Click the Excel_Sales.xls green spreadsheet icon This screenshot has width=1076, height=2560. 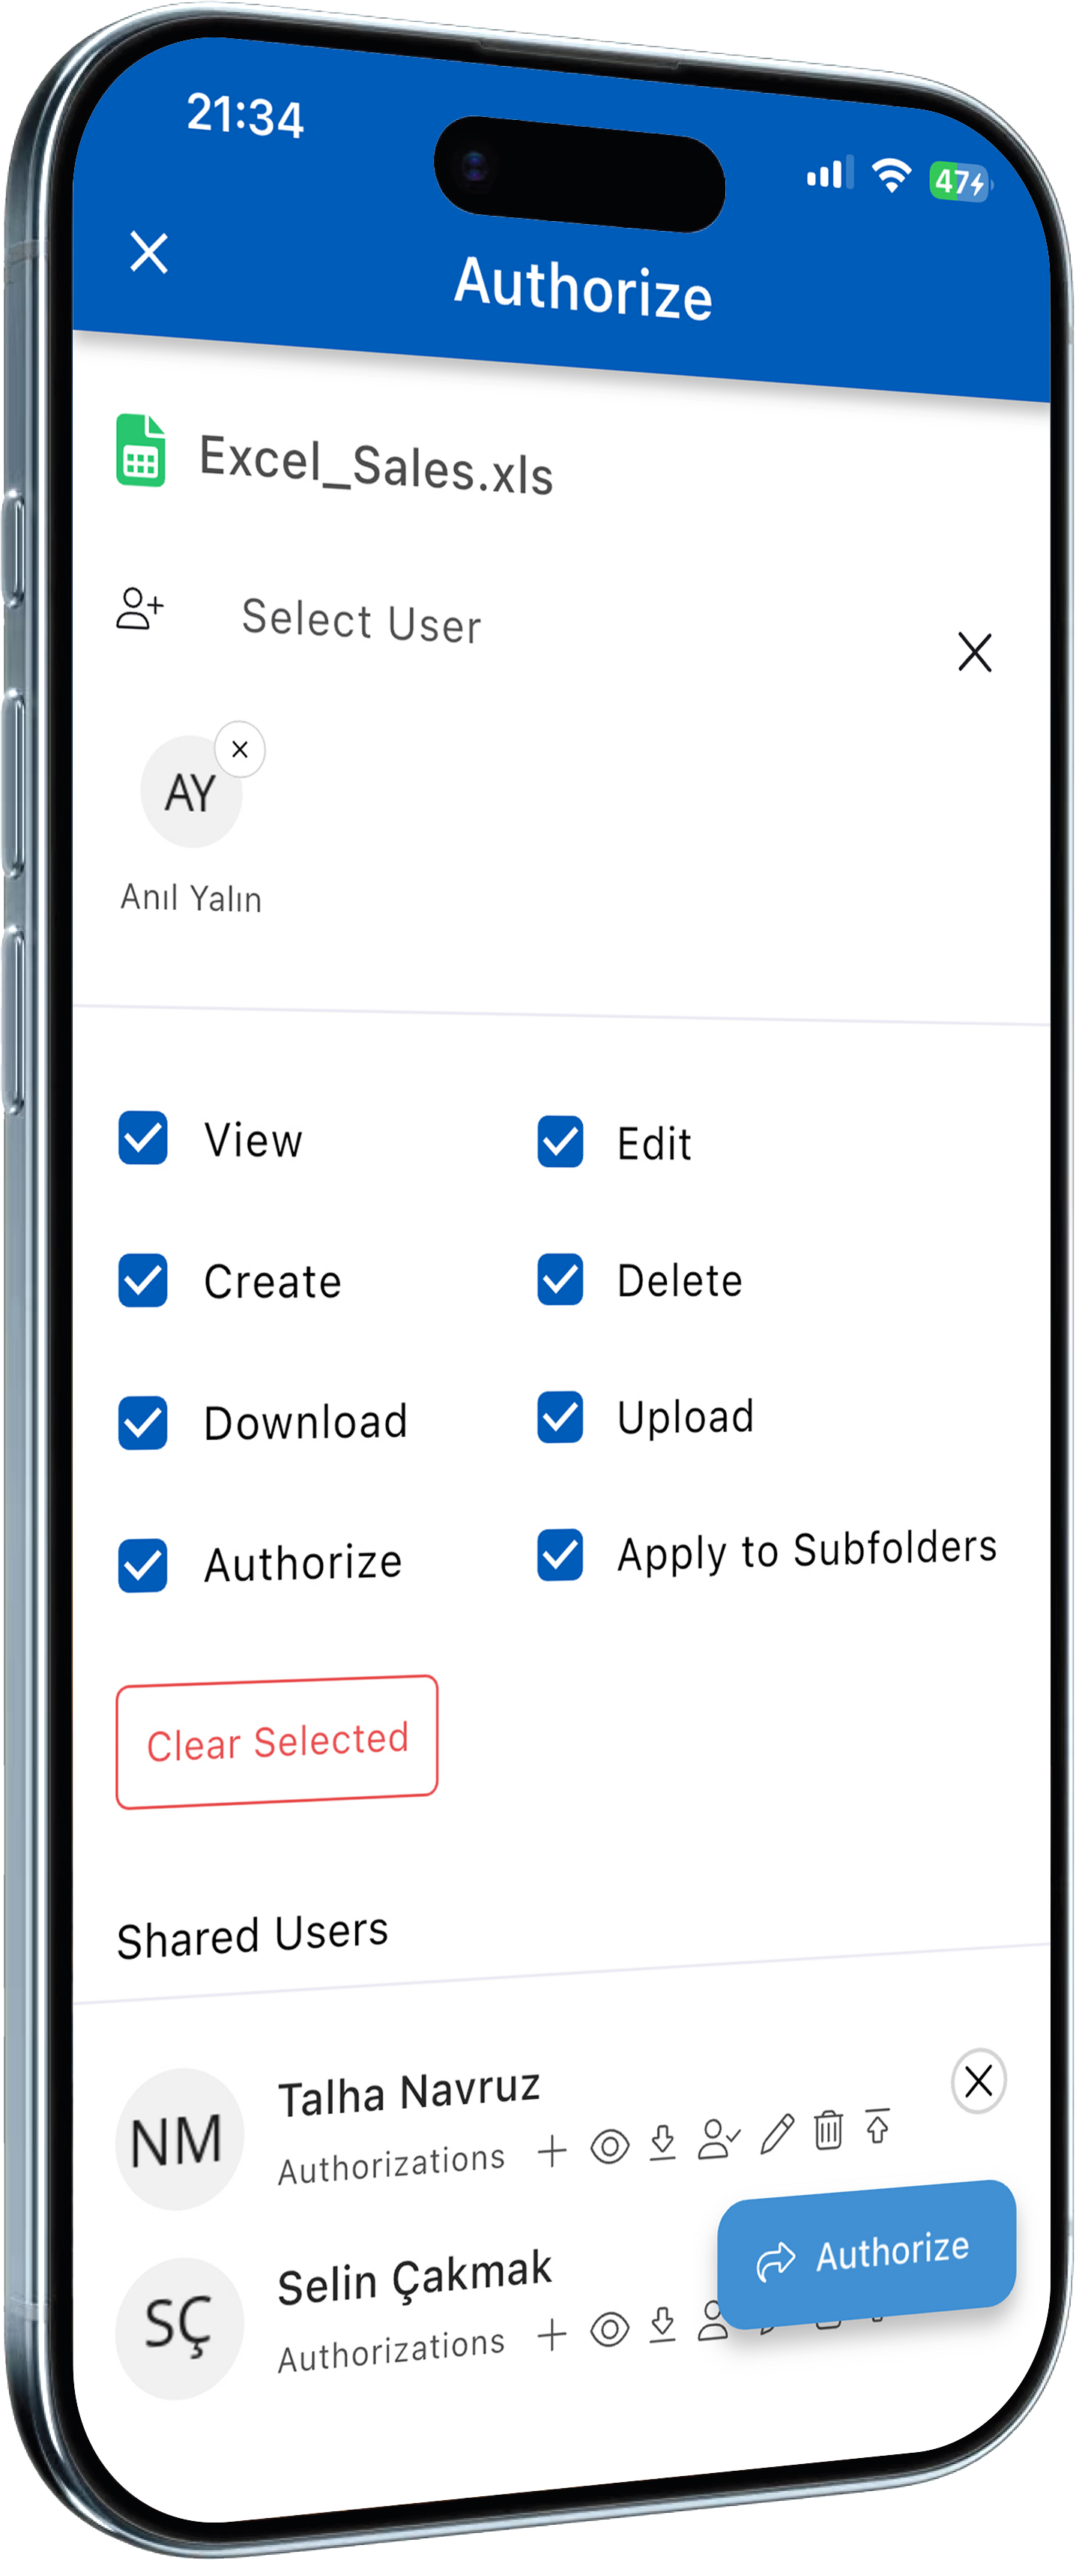140,450
